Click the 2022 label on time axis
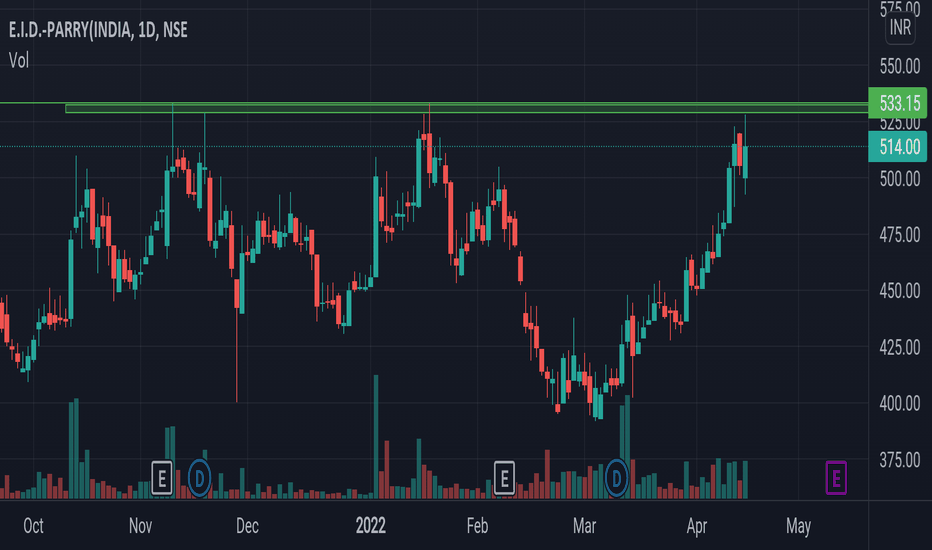This screenshot has height=550, width=932. coord(370,526)
